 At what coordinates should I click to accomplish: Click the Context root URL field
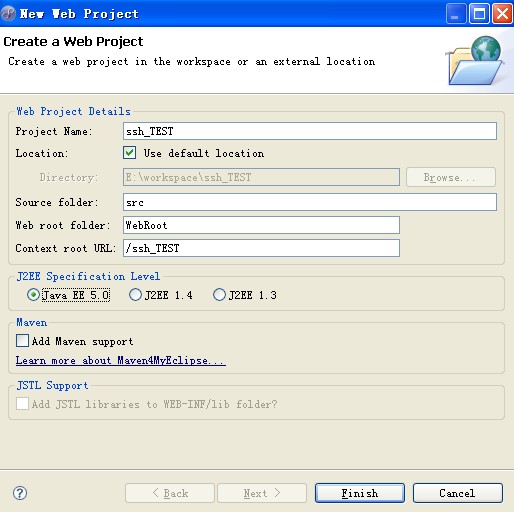[261, 248]
